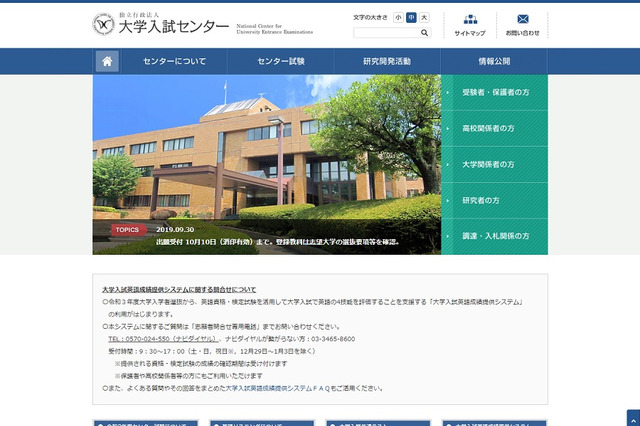
Task: Open the センターについて menu
Action: click(x=174, y=61)
